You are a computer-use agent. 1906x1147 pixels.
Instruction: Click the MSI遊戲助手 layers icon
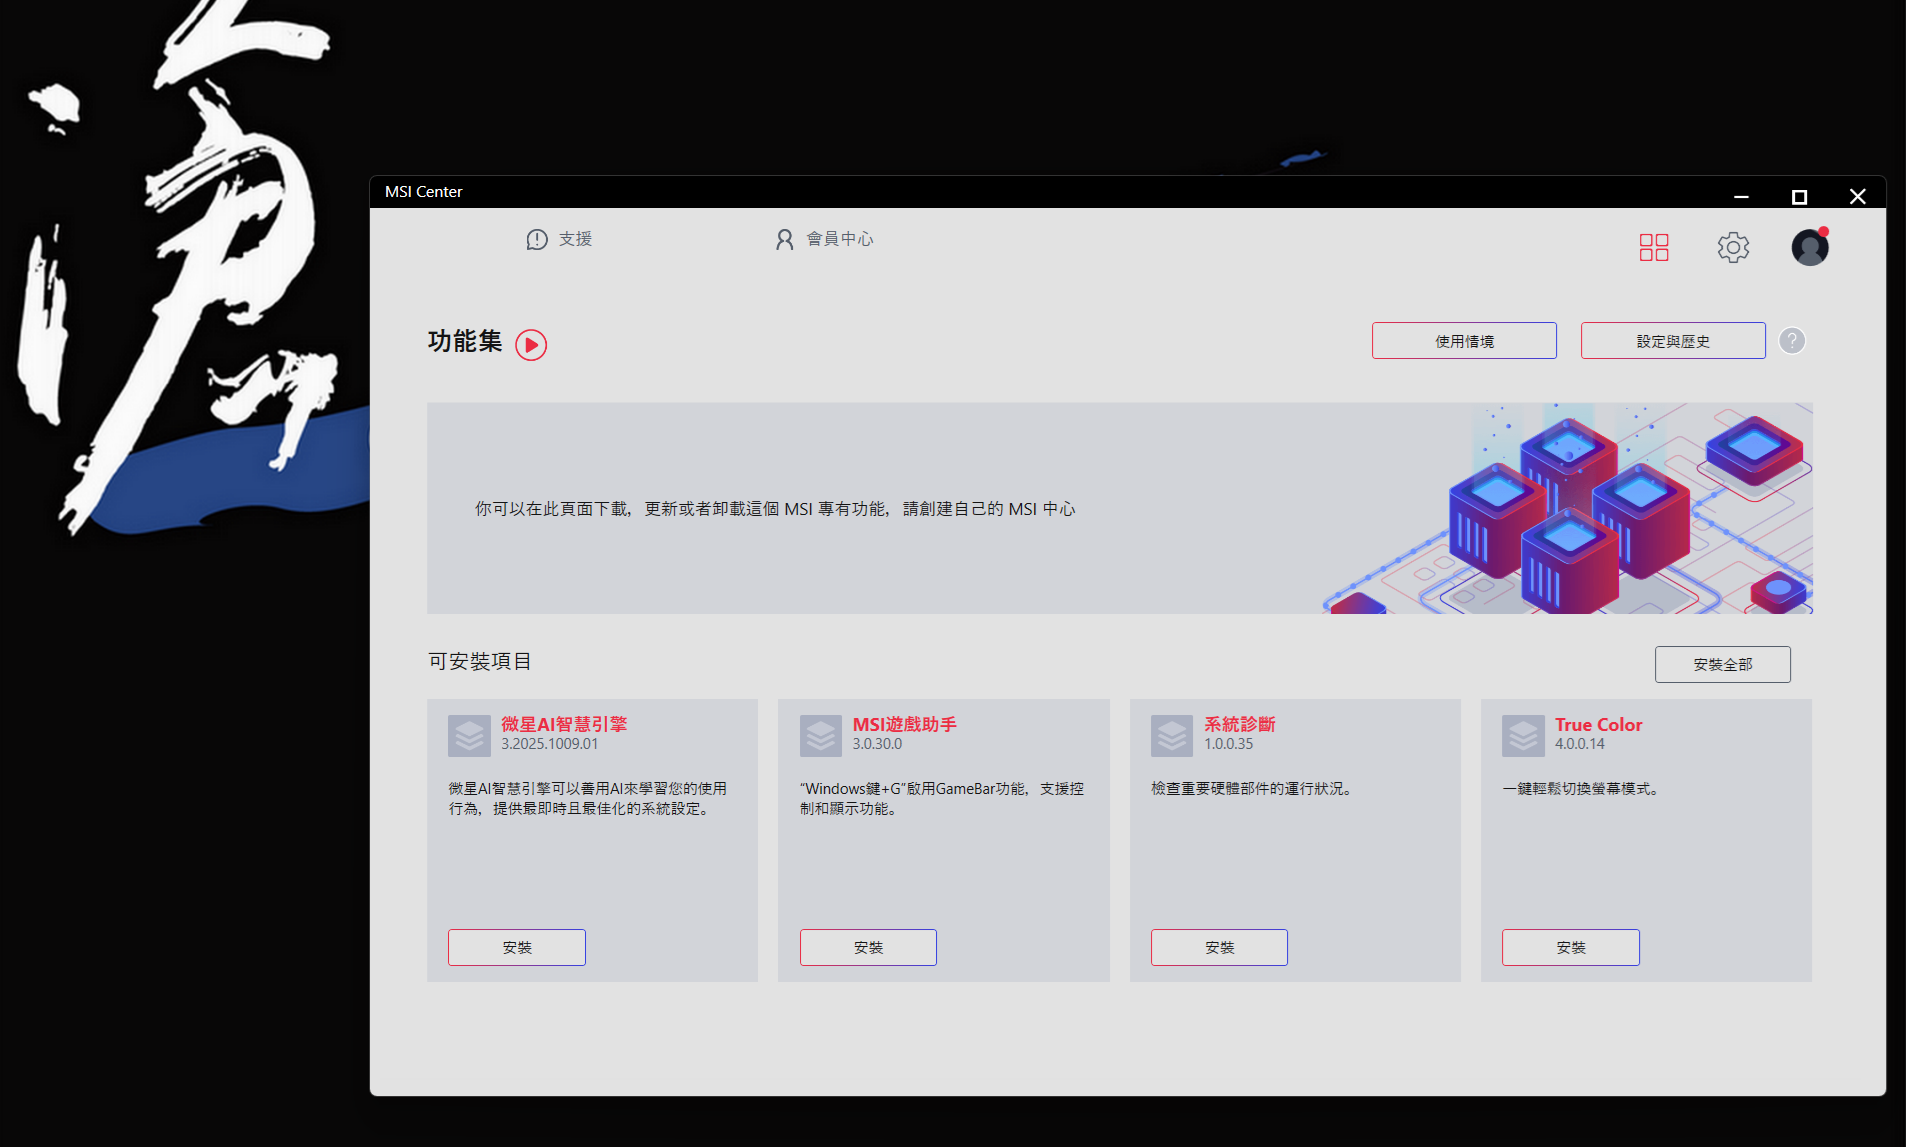[821, 736]
